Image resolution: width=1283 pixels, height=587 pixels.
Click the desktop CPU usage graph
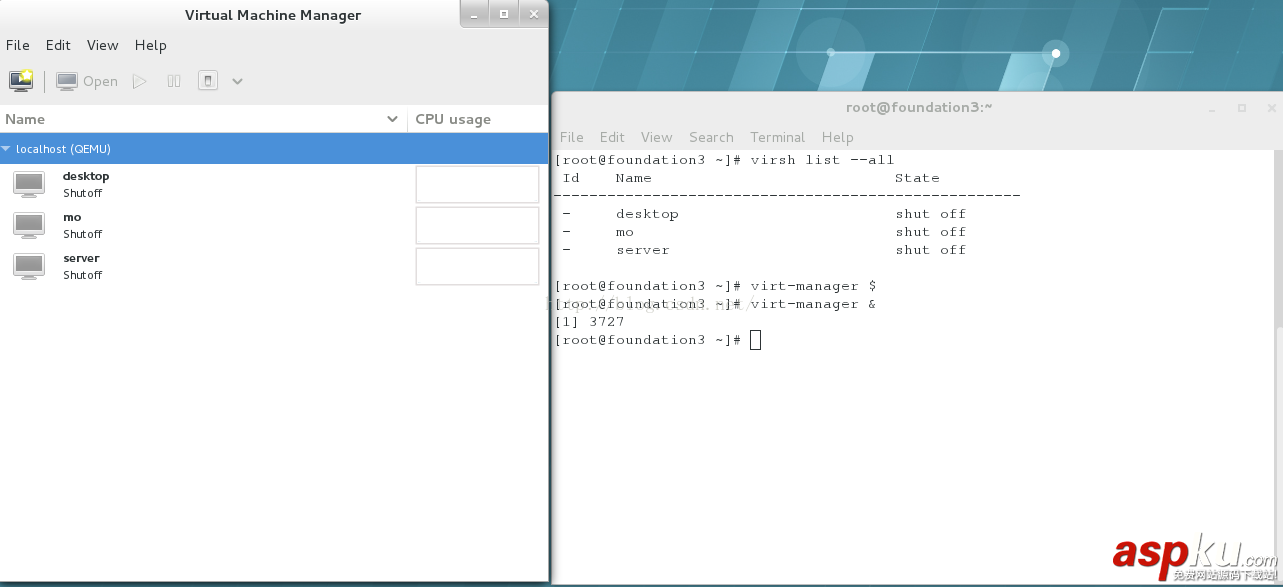point(477,184)
